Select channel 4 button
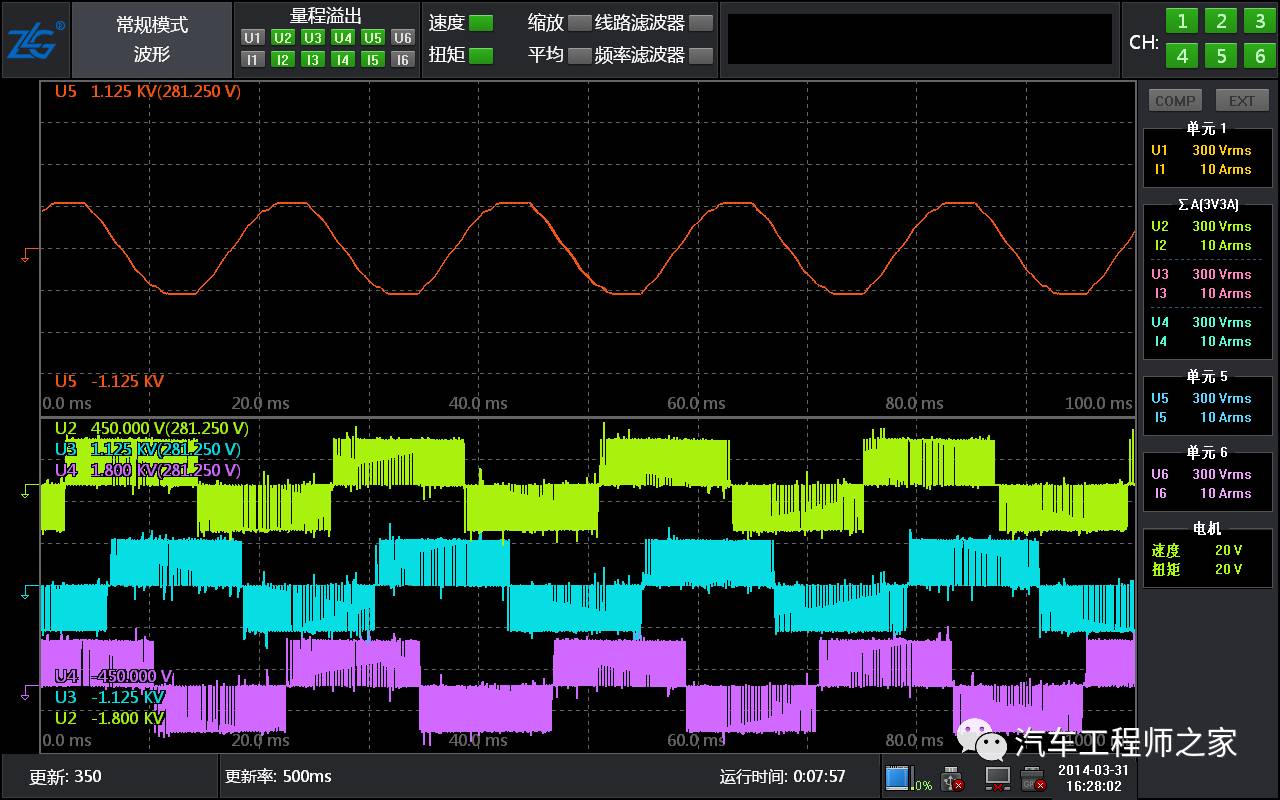1280x800 pixels. click(x=1182, y=56)
